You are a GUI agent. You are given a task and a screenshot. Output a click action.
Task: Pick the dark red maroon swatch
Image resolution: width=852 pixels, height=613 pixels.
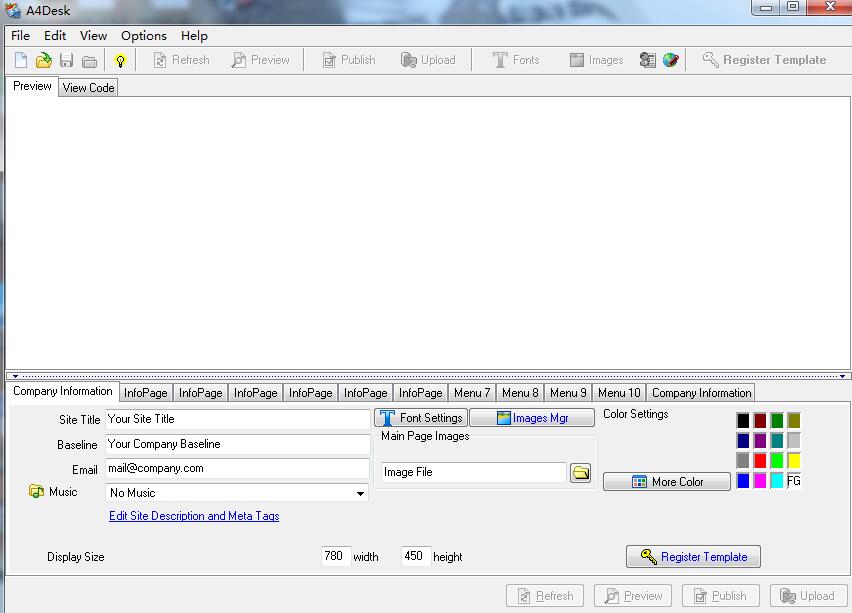760,420
